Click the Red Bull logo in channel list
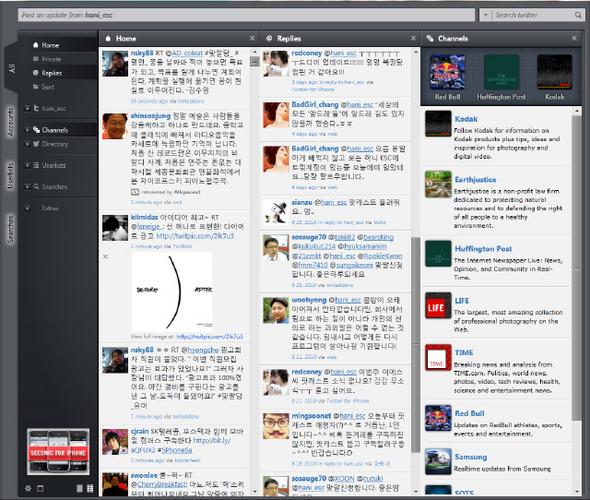Viewport: 590px width, 500px height. [x=438, y=418]
